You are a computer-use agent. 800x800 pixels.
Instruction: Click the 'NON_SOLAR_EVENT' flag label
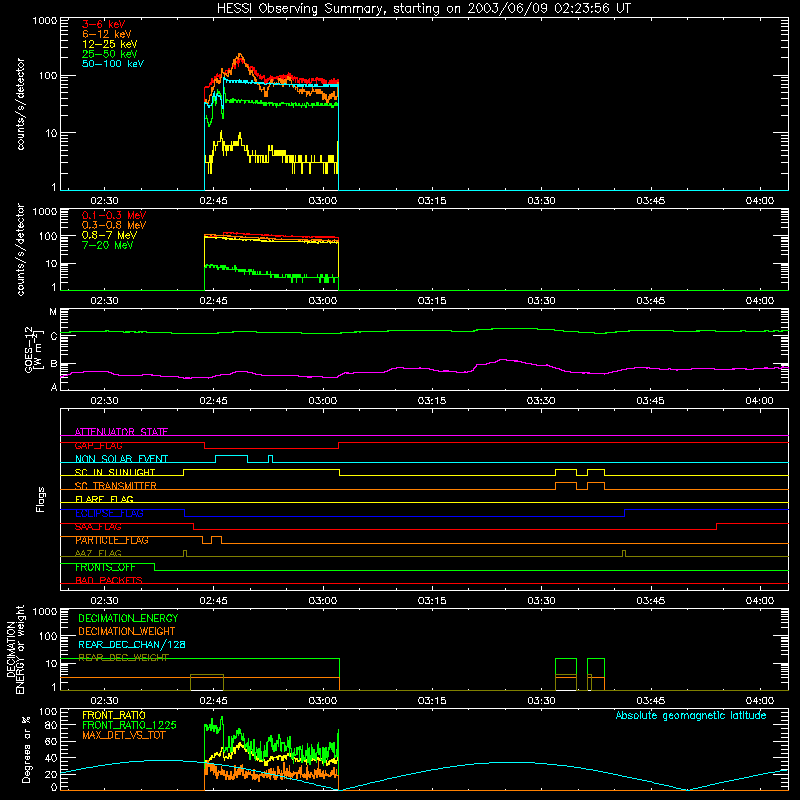pos(121,459)
